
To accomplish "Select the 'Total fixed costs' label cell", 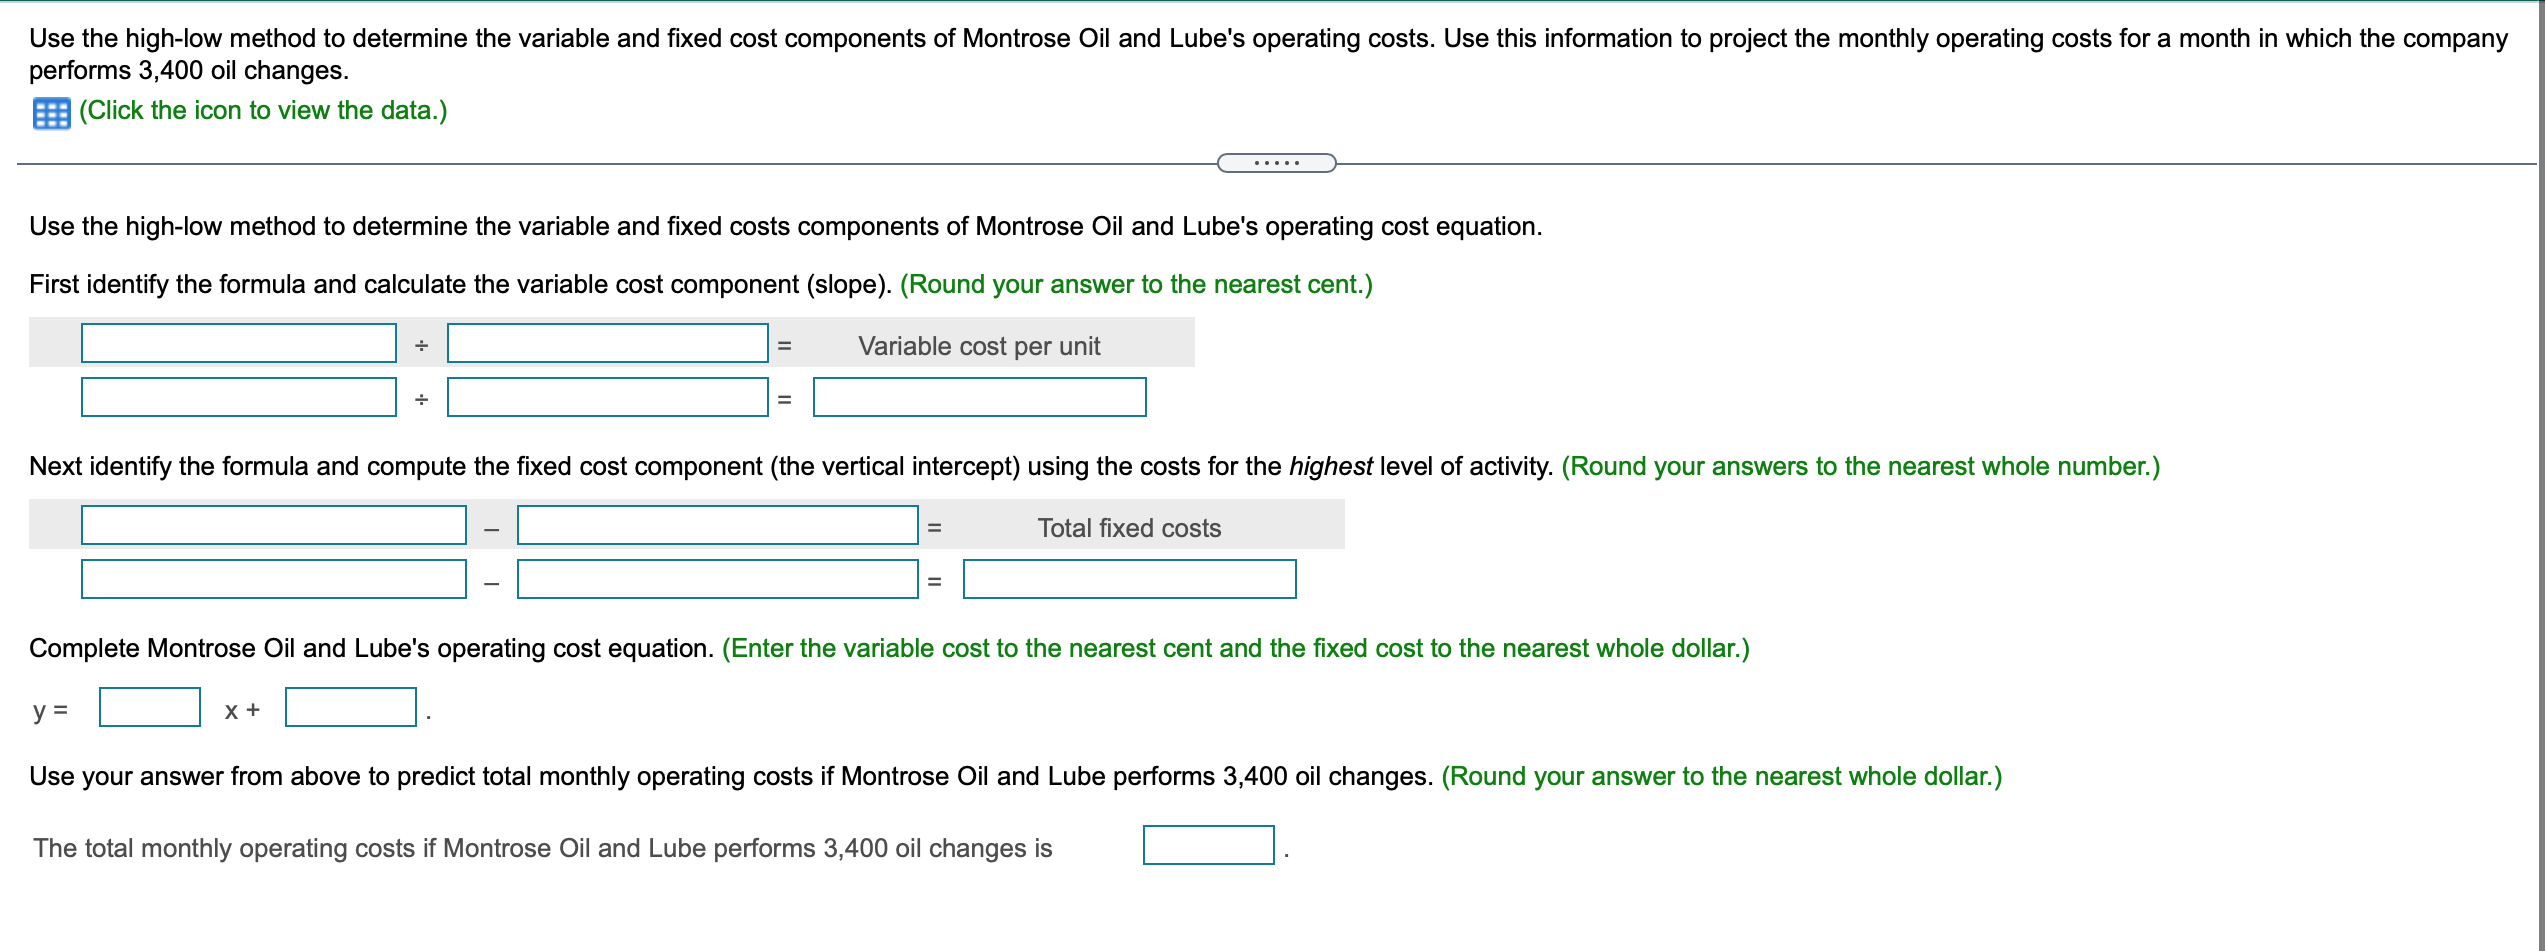I will click(x=1128, y=528).
